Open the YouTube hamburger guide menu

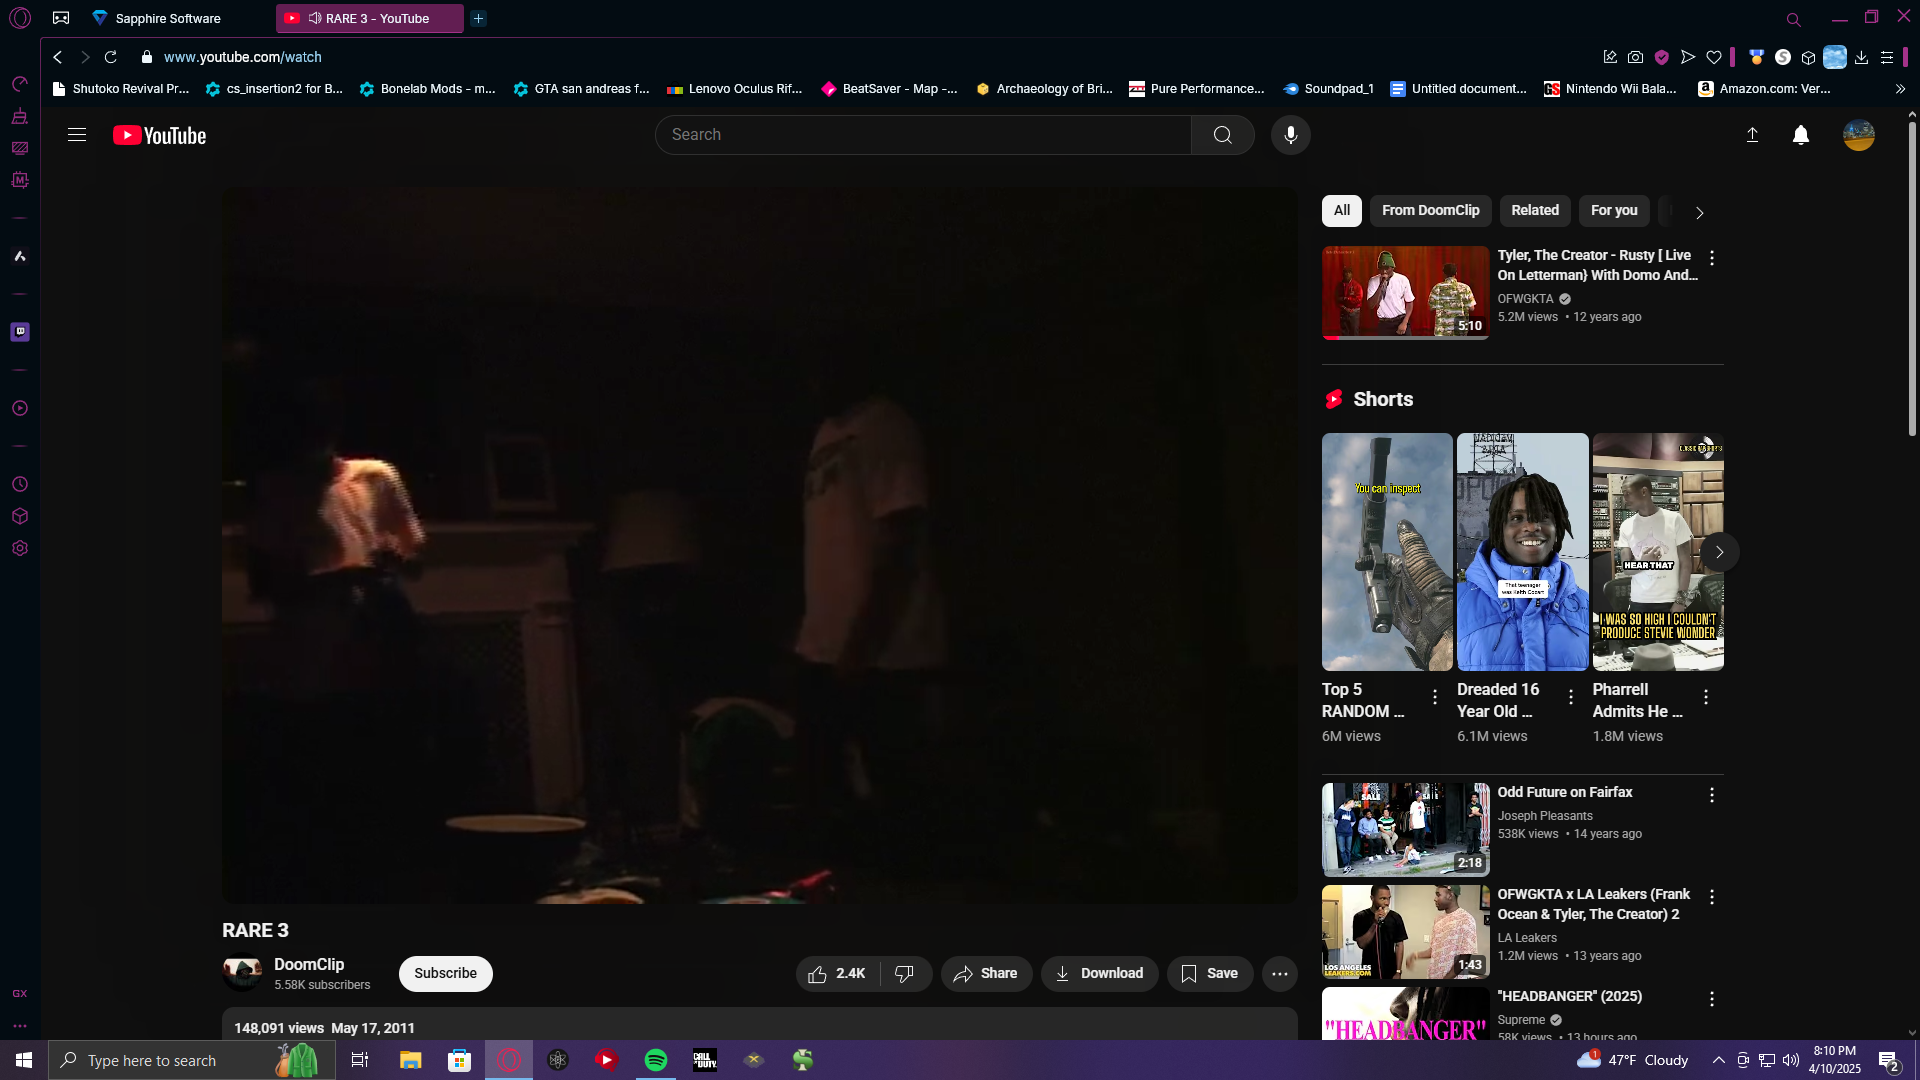coord(77,135)
